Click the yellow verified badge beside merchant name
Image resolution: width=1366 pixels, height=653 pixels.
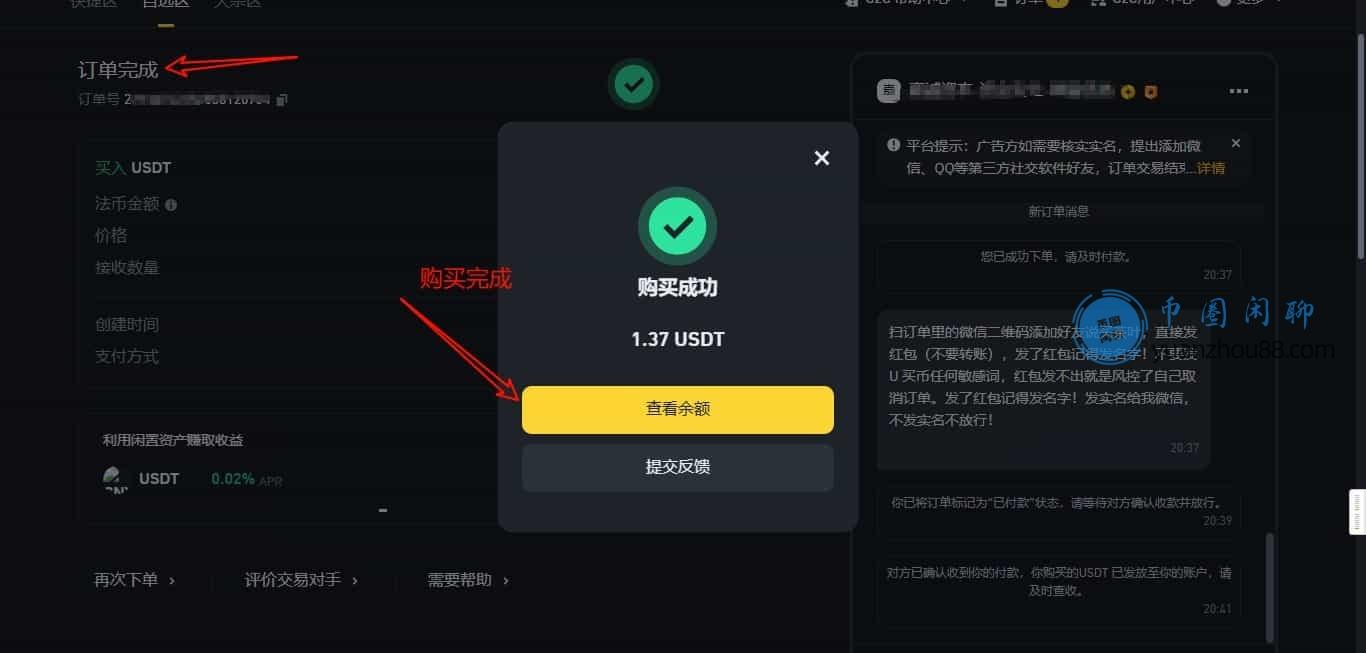pyautogui.click(x=1128, y=92)
